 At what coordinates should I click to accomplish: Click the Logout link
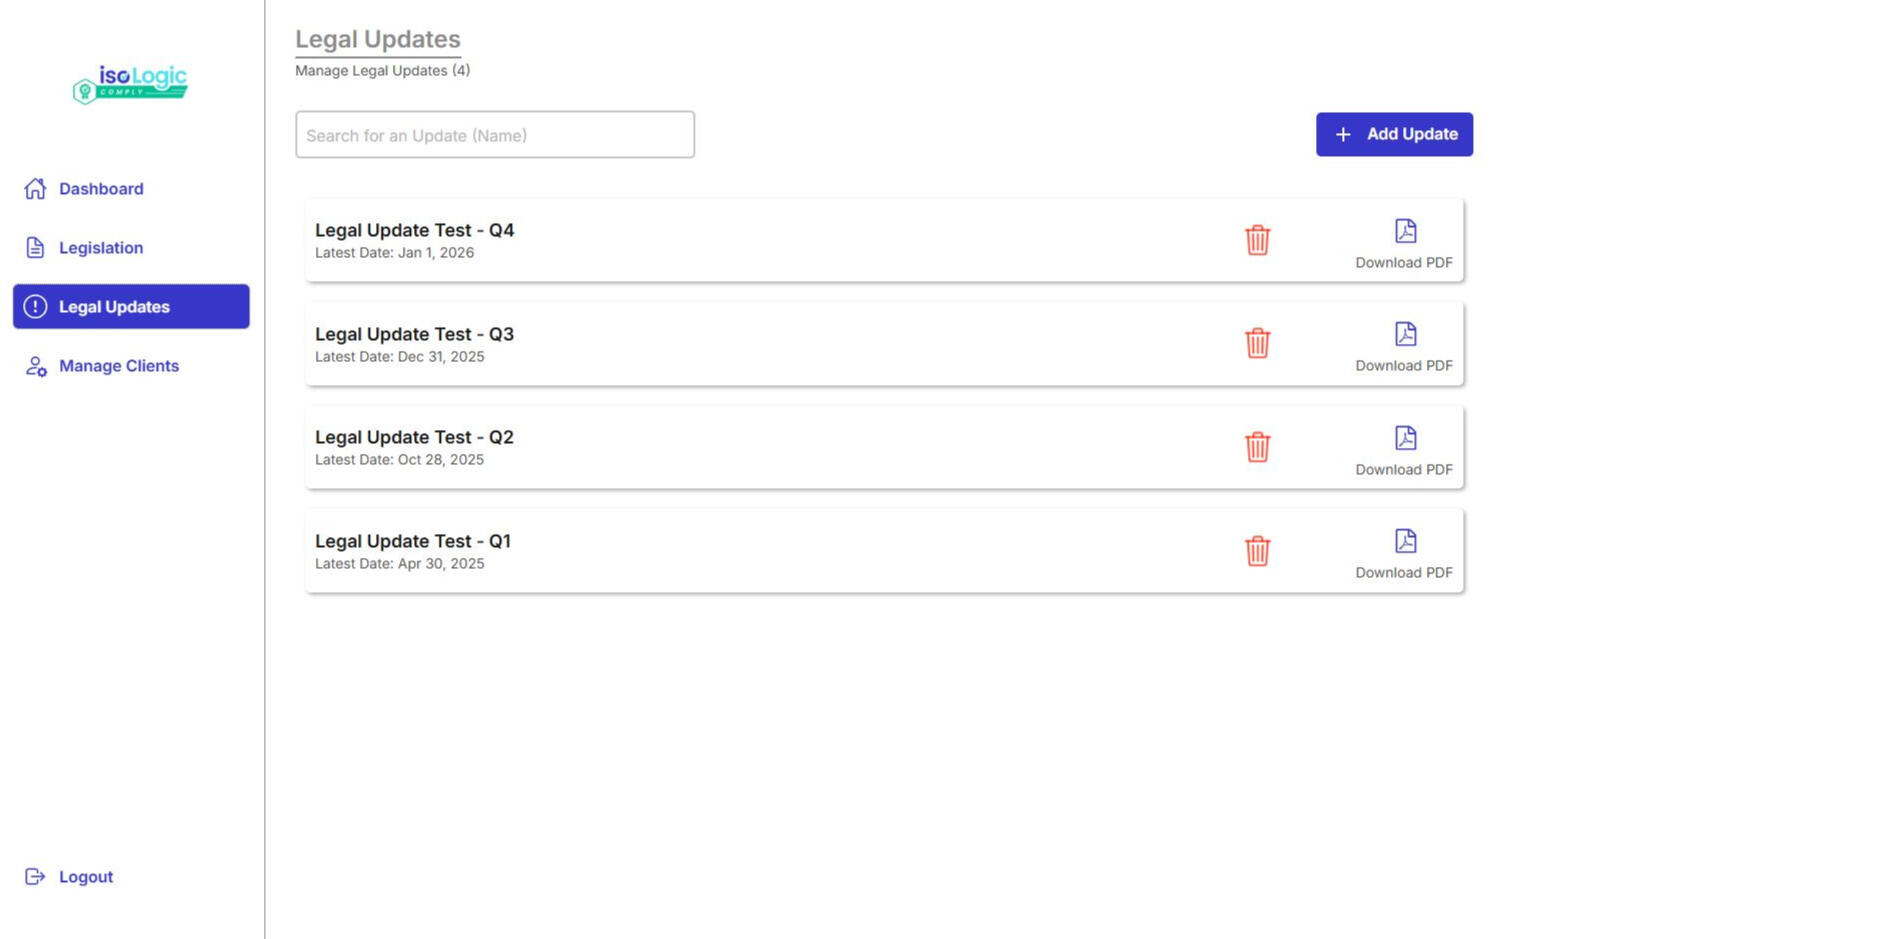click(x=85, y=876)
